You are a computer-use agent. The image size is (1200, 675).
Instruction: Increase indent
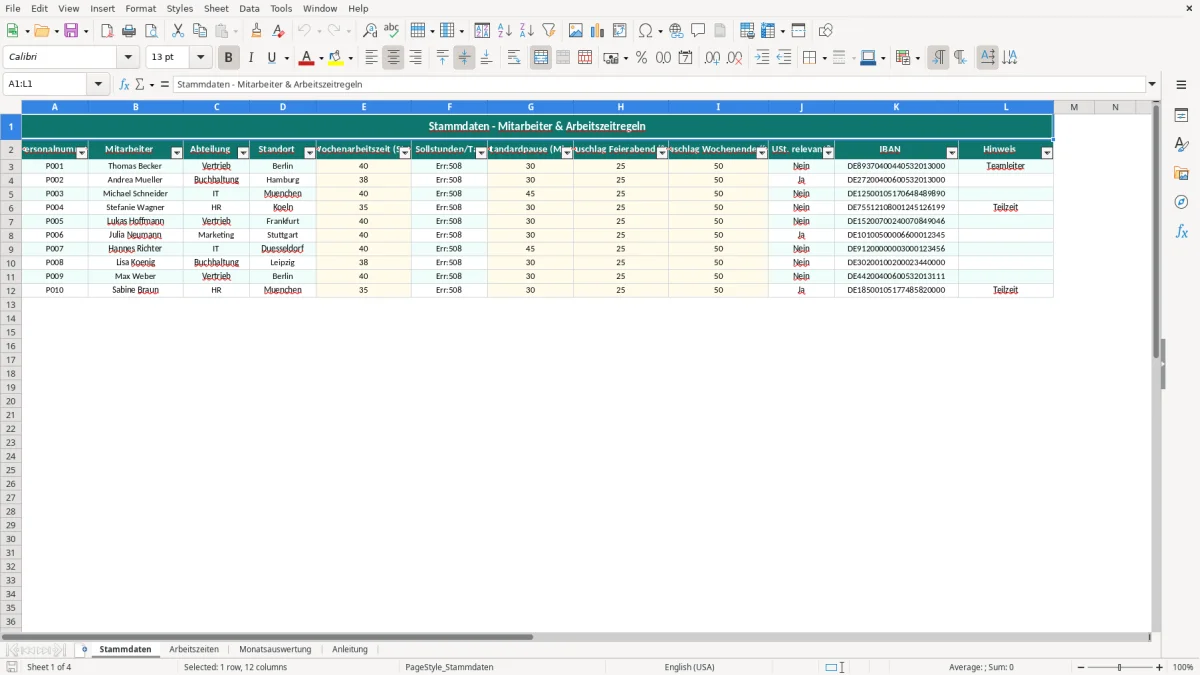[762, 58]
